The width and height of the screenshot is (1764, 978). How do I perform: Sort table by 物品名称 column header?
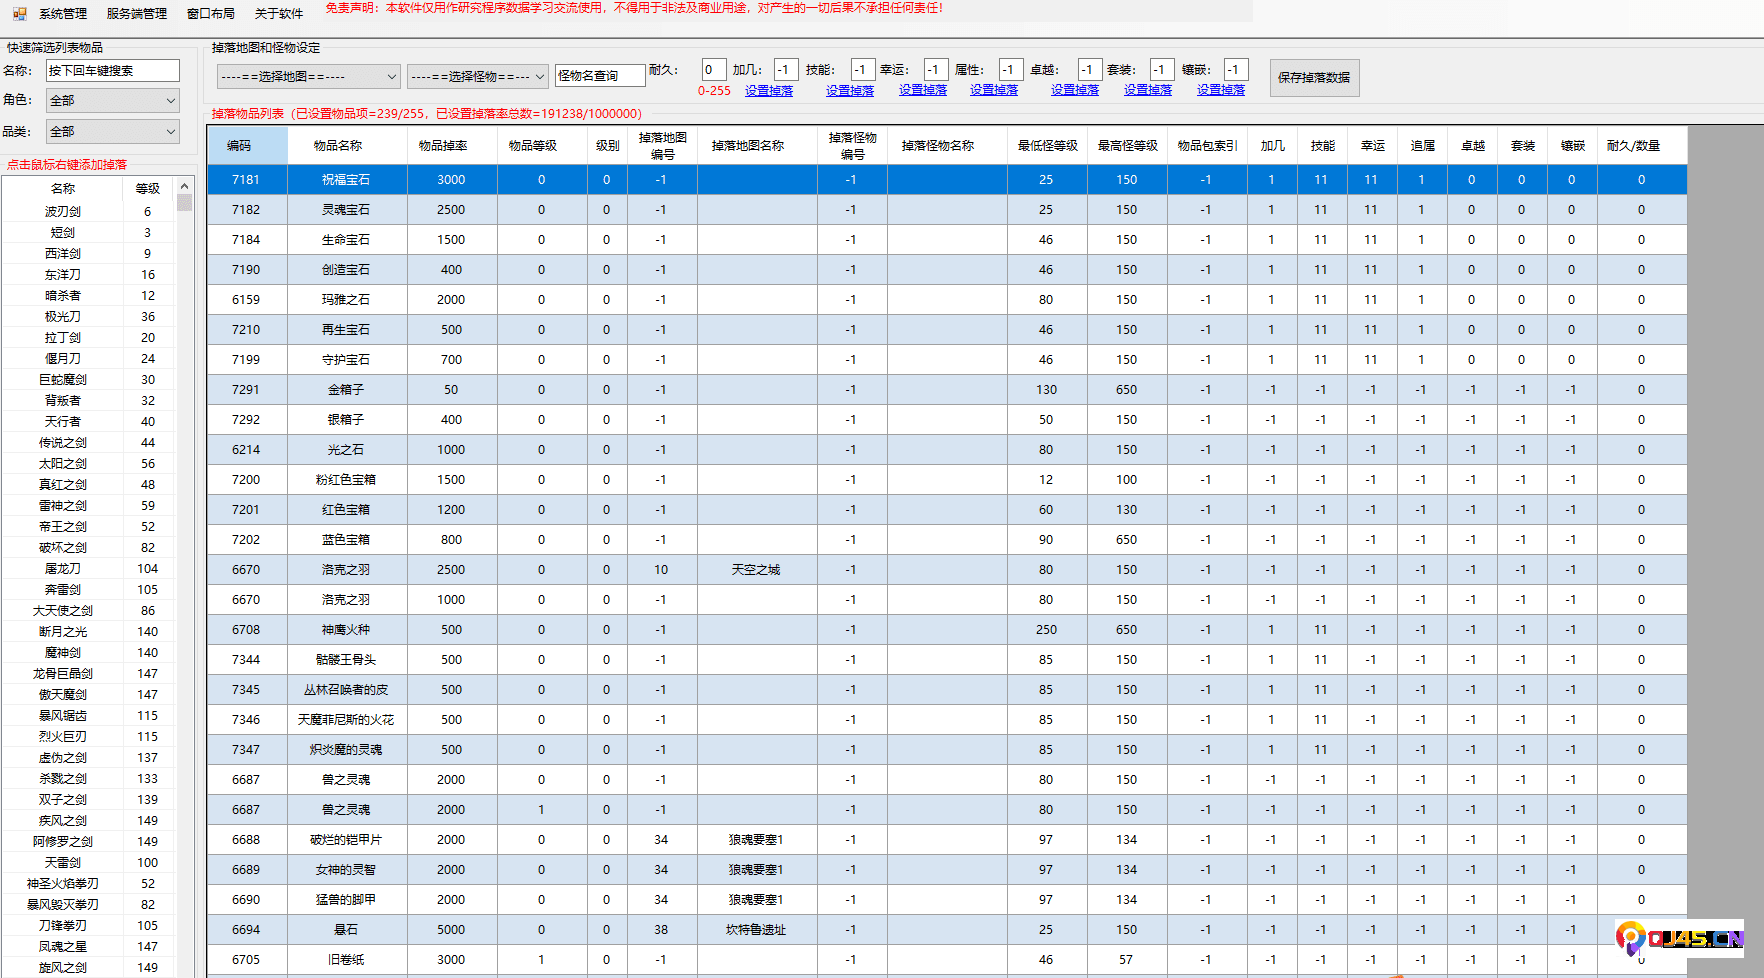(x=347, y=146)
